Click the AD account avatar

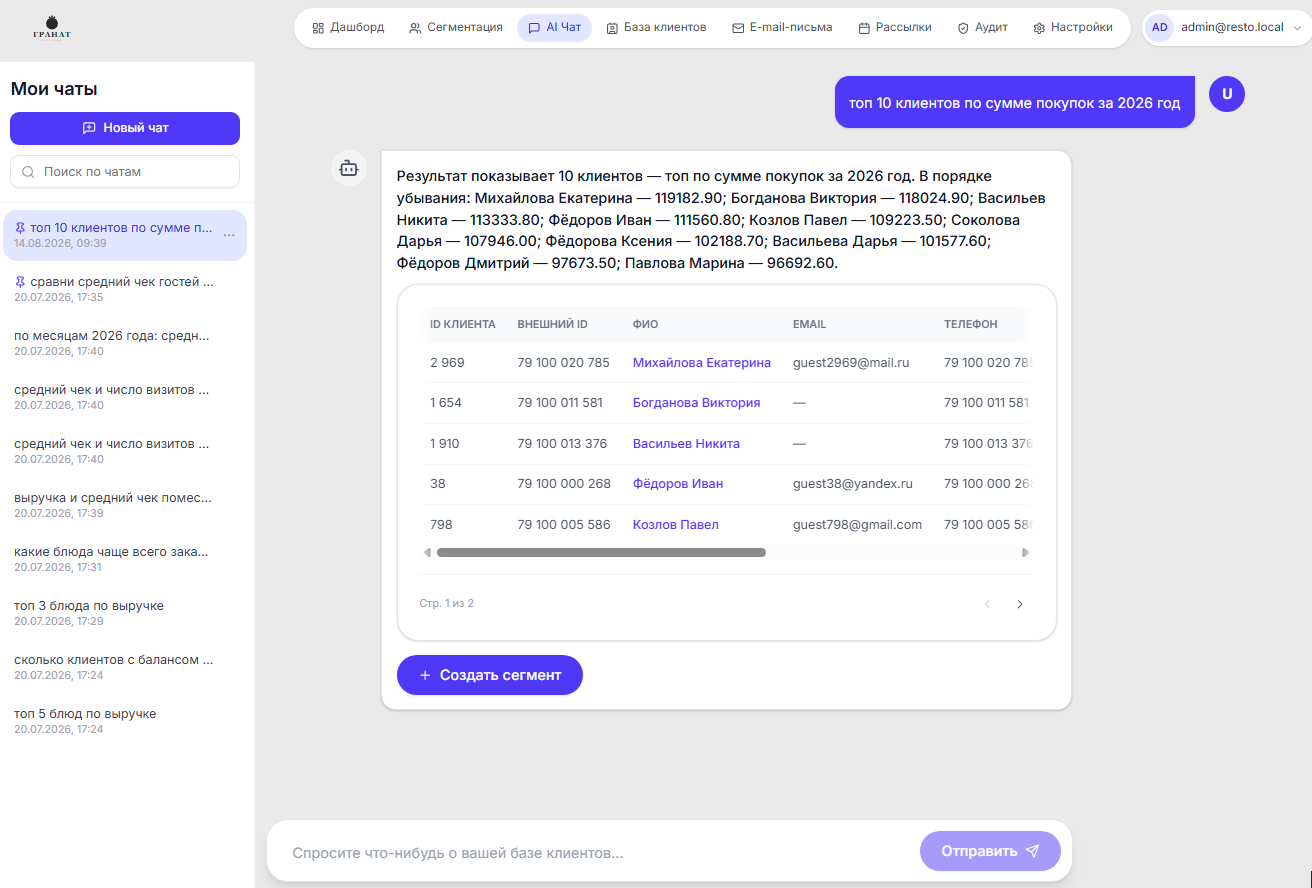[x=1159, y=27]
